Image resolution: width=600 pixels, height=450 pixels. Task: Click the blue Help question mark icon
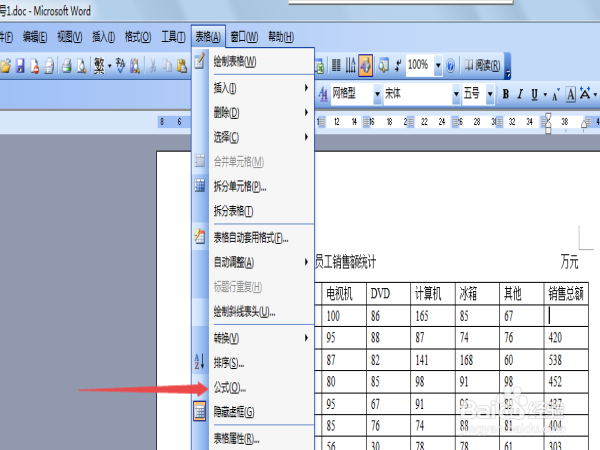point(451,66)
